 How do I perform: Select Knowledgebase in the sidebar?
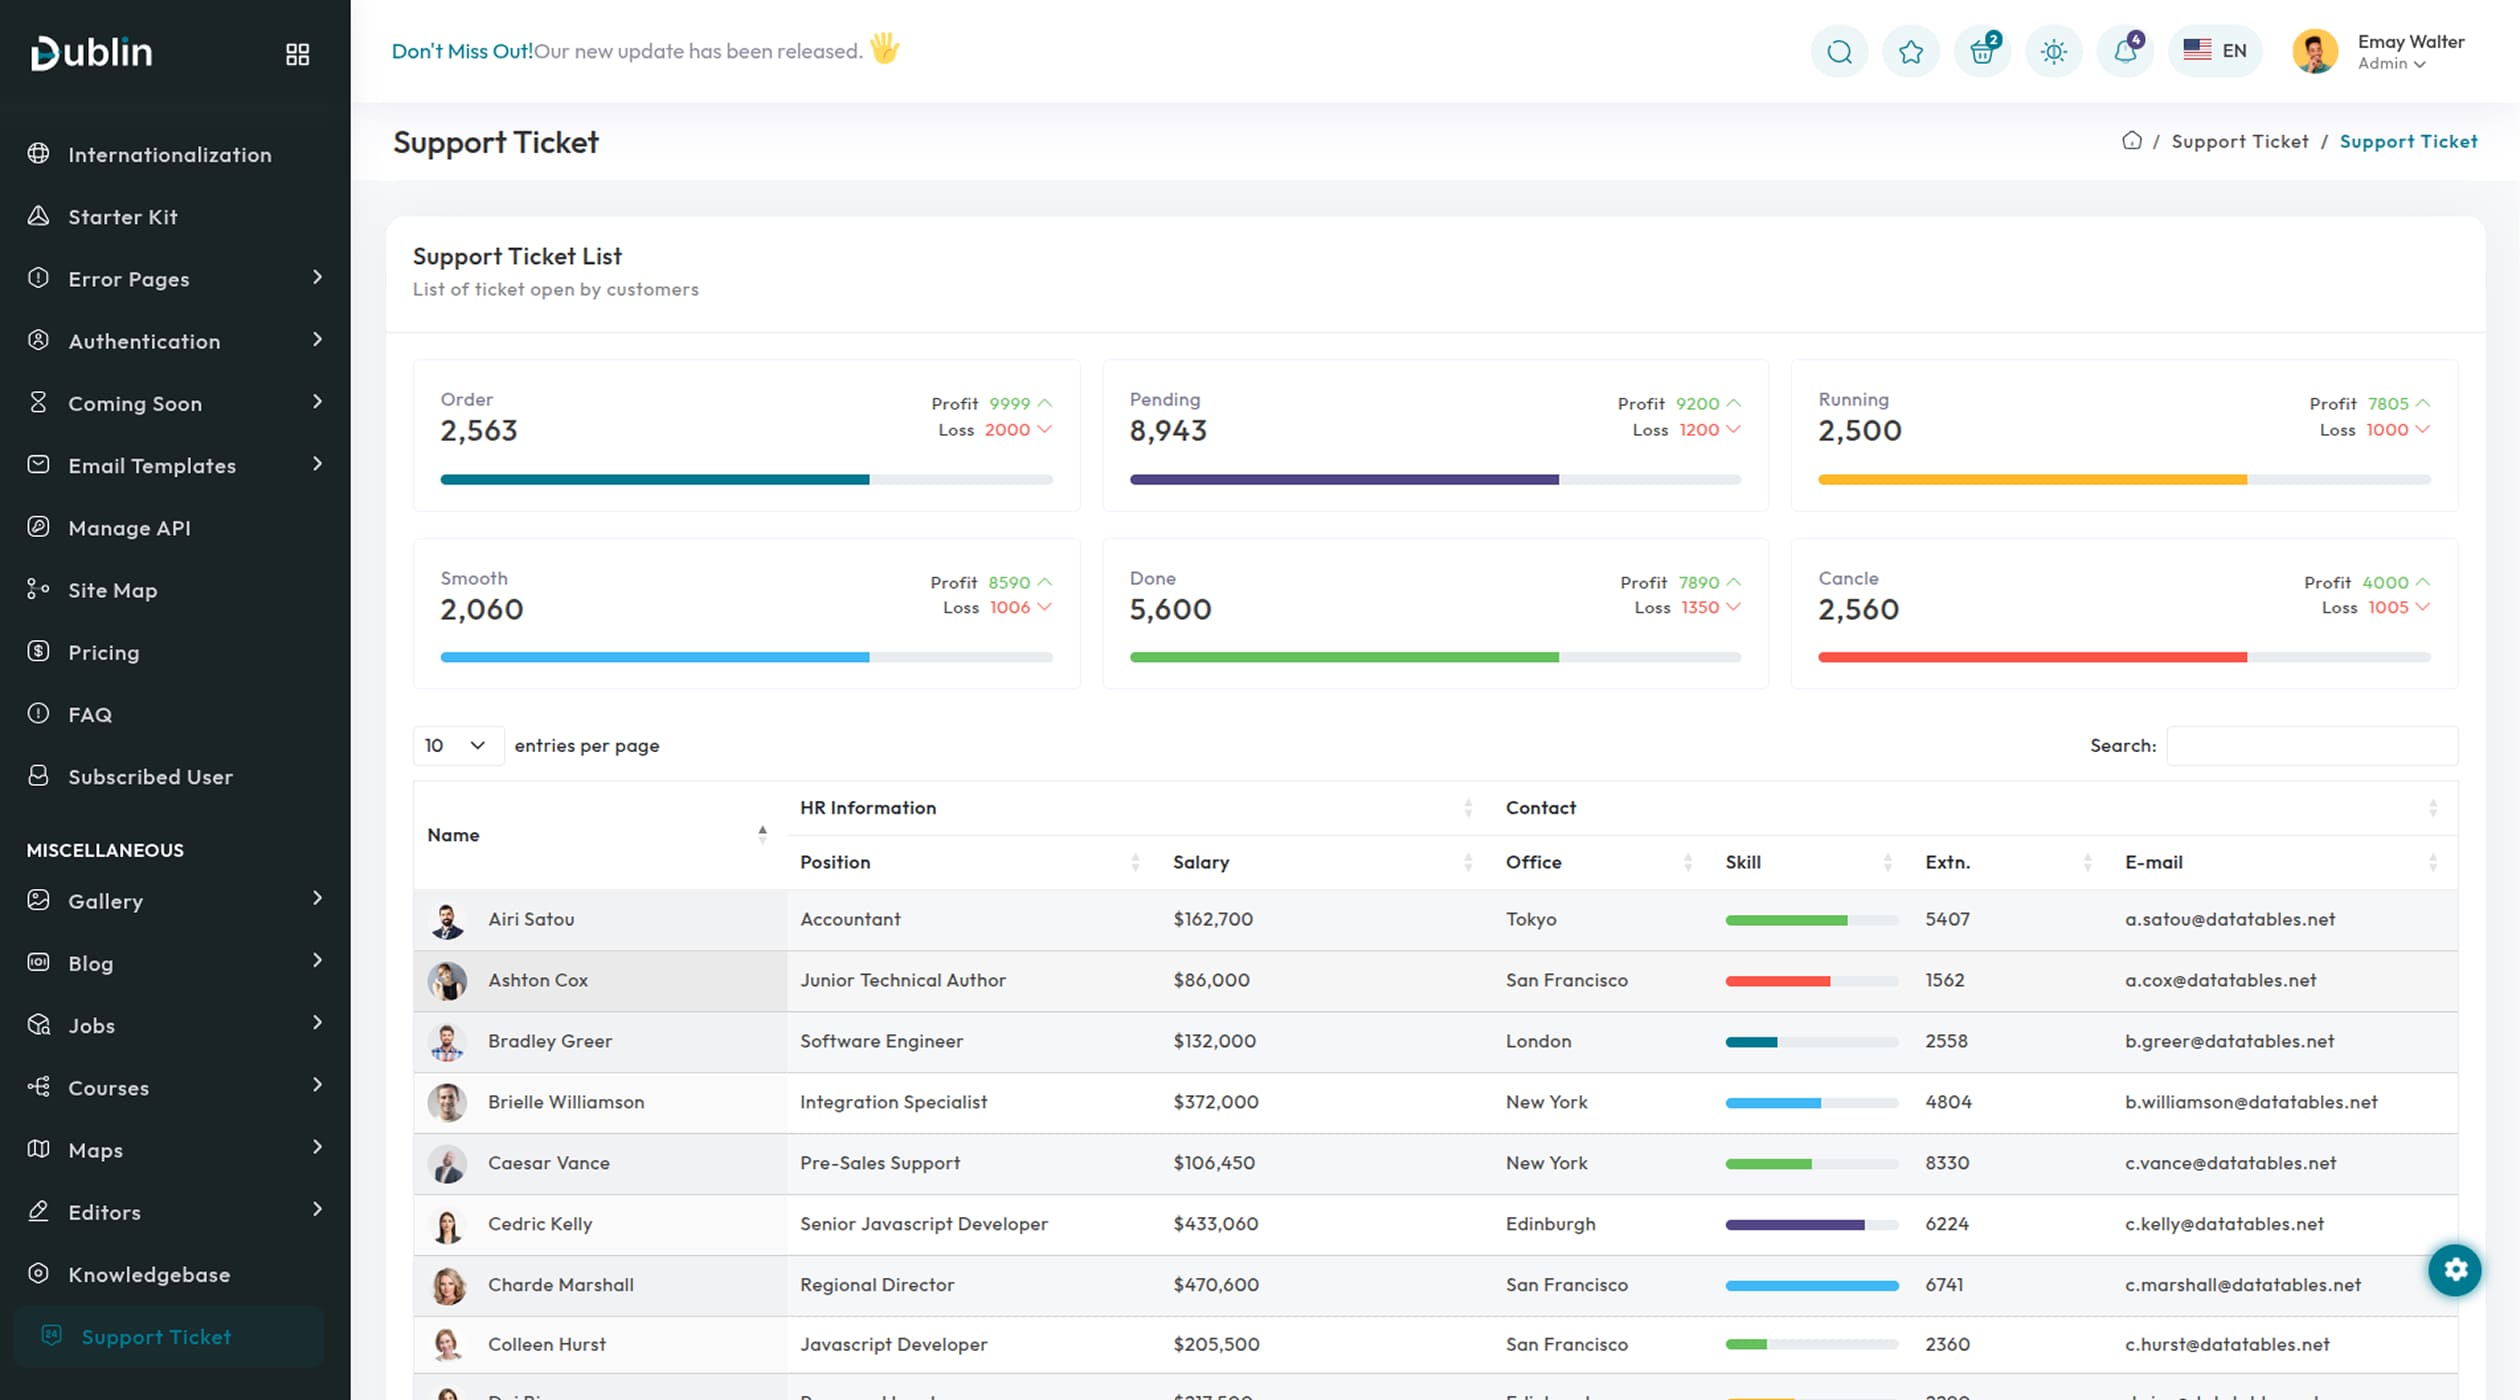pos(148,1275)
